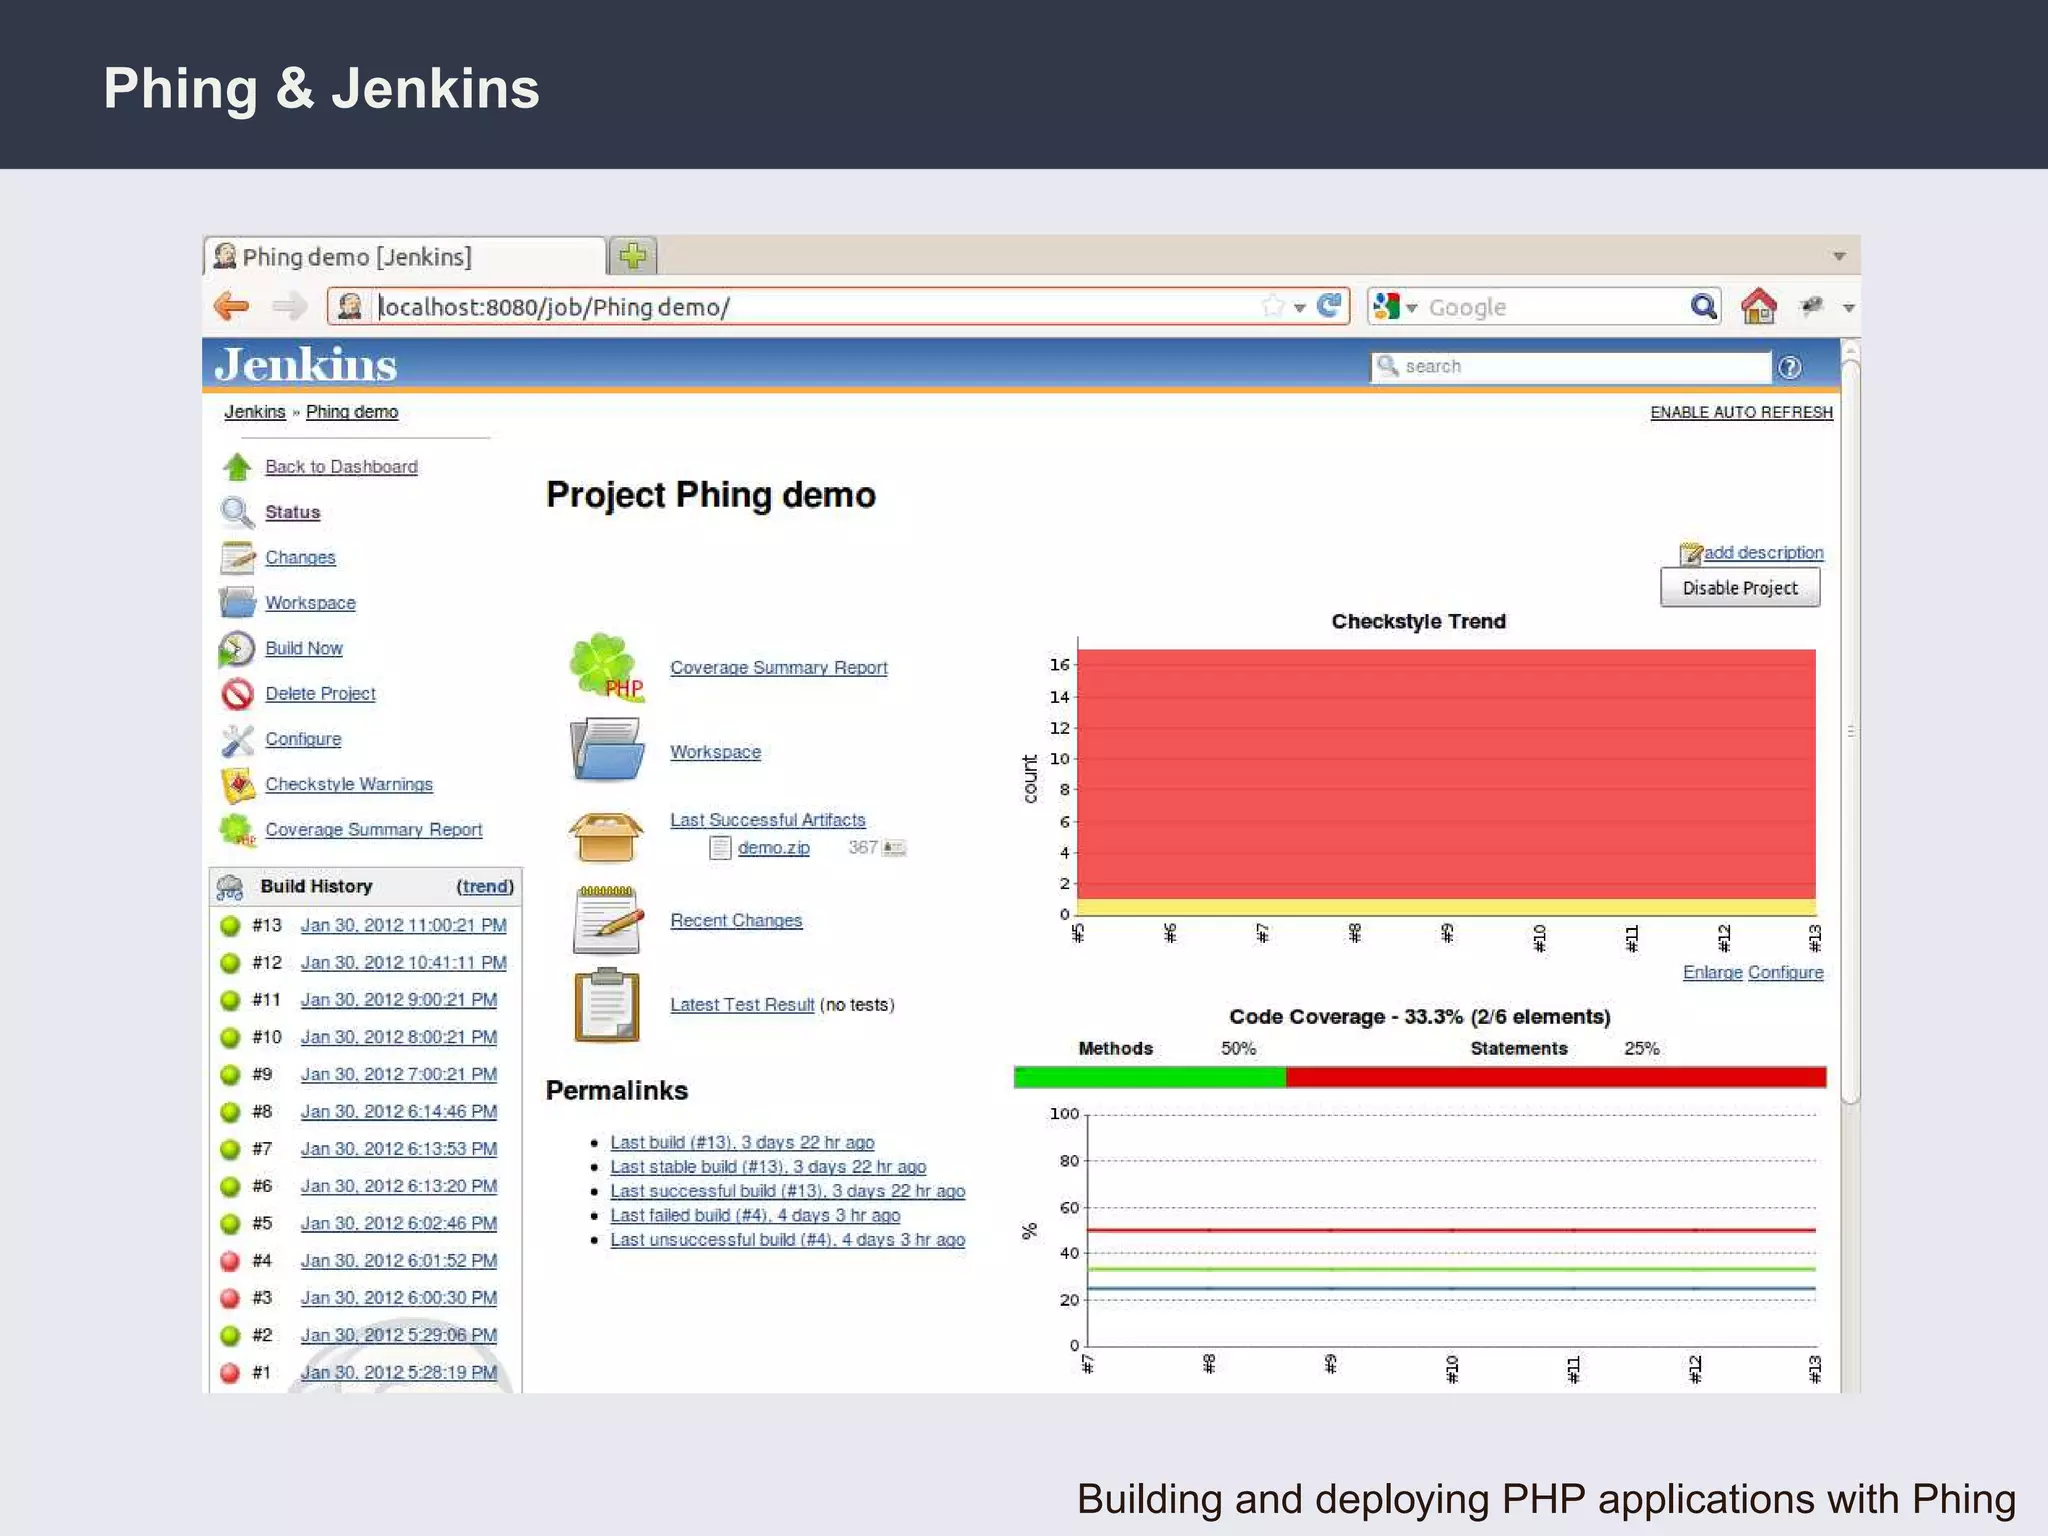Click the Recent Changes notepad icon
Image resolution: width=2048 pixels, height=1536 pixels.
pyautogui.click(x=606, y=920)
